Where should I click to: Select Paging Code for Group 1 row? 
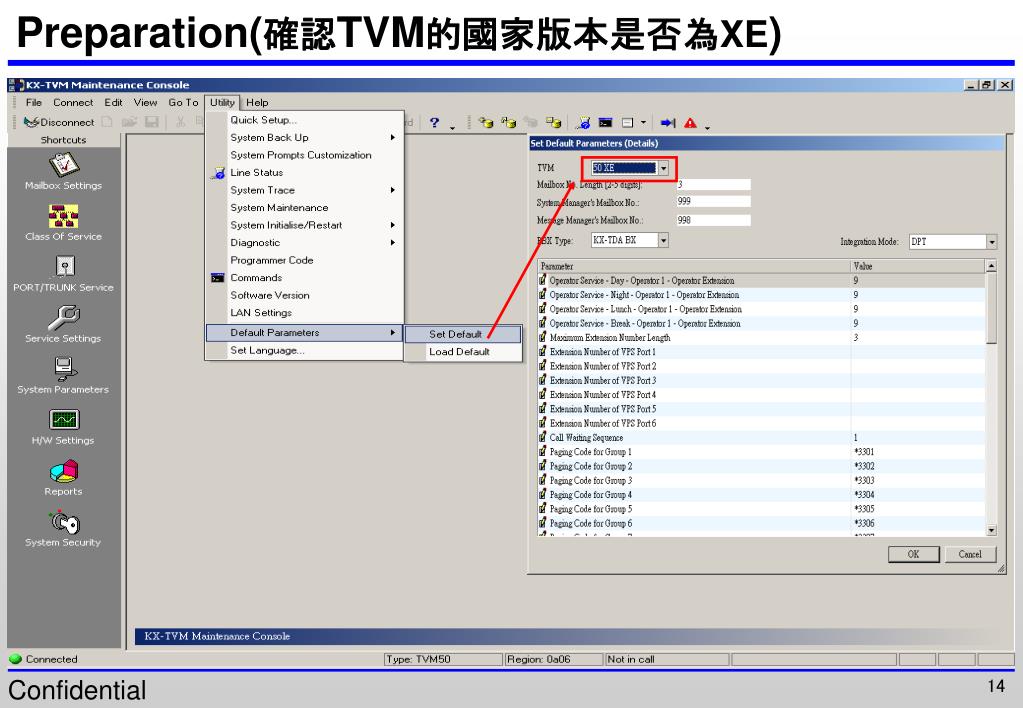[x=761, y=452]
